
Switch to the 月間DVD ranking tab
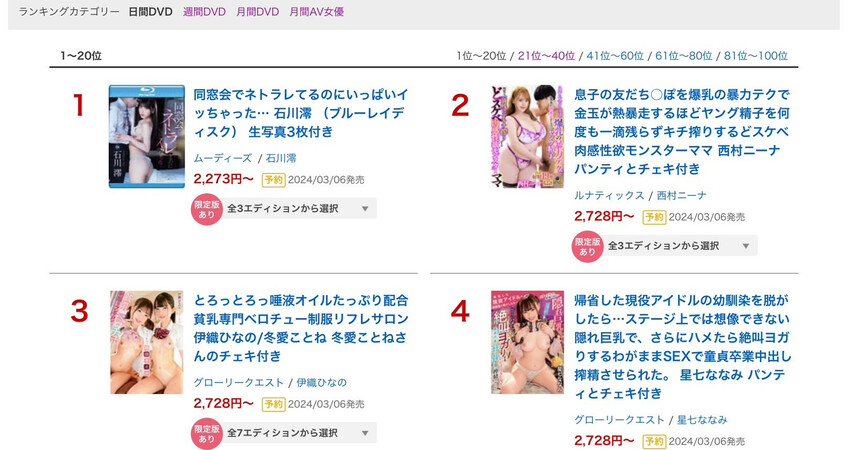pos(257,12)
